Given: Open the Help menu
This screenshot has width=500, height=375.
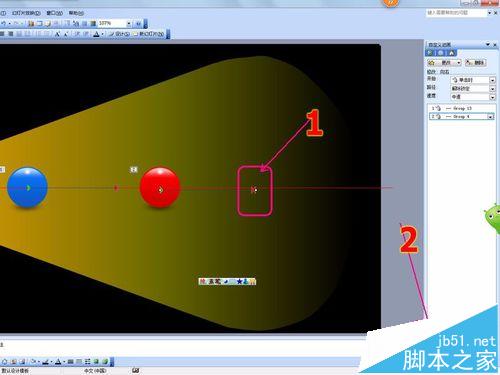Looking at the screenshot, I should coord(76,13).
